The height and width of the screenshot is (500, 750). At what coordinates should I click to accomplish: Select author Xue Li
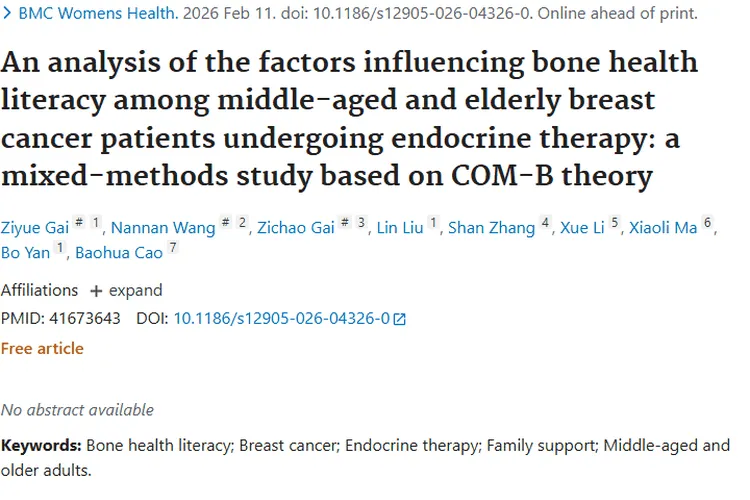point(582,228)
